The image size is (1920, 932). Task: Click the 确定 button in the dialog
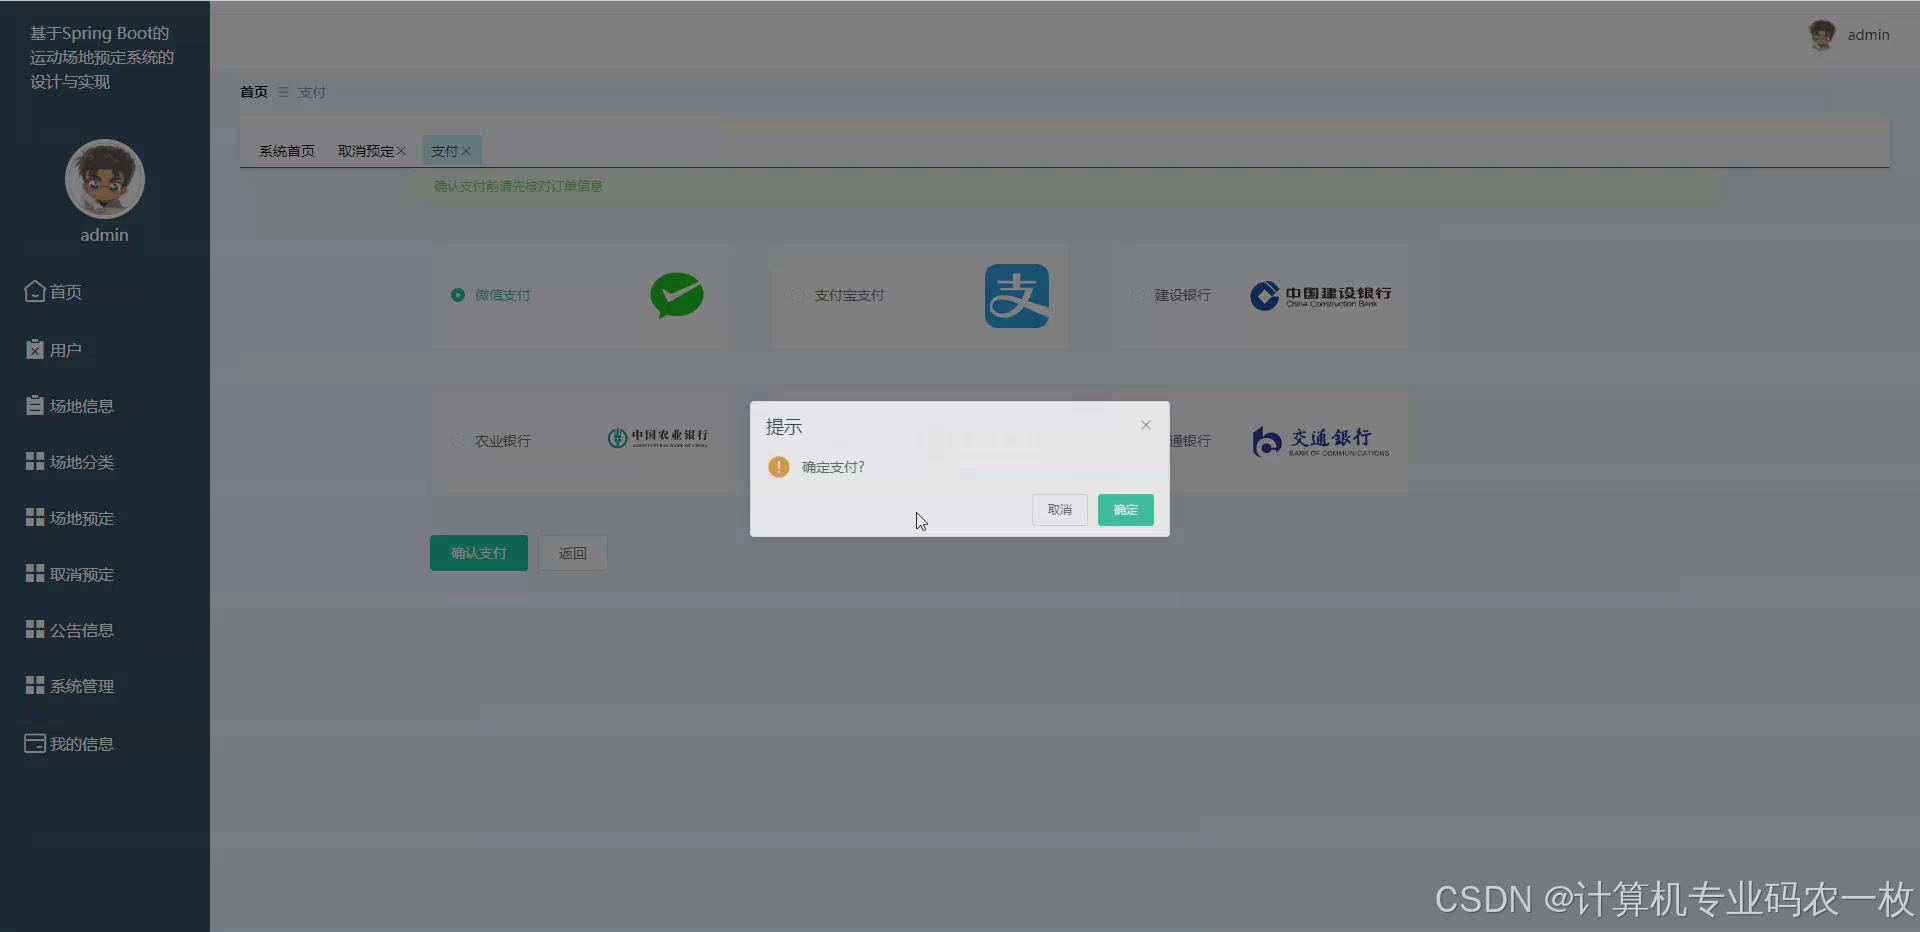(1125, 510)
